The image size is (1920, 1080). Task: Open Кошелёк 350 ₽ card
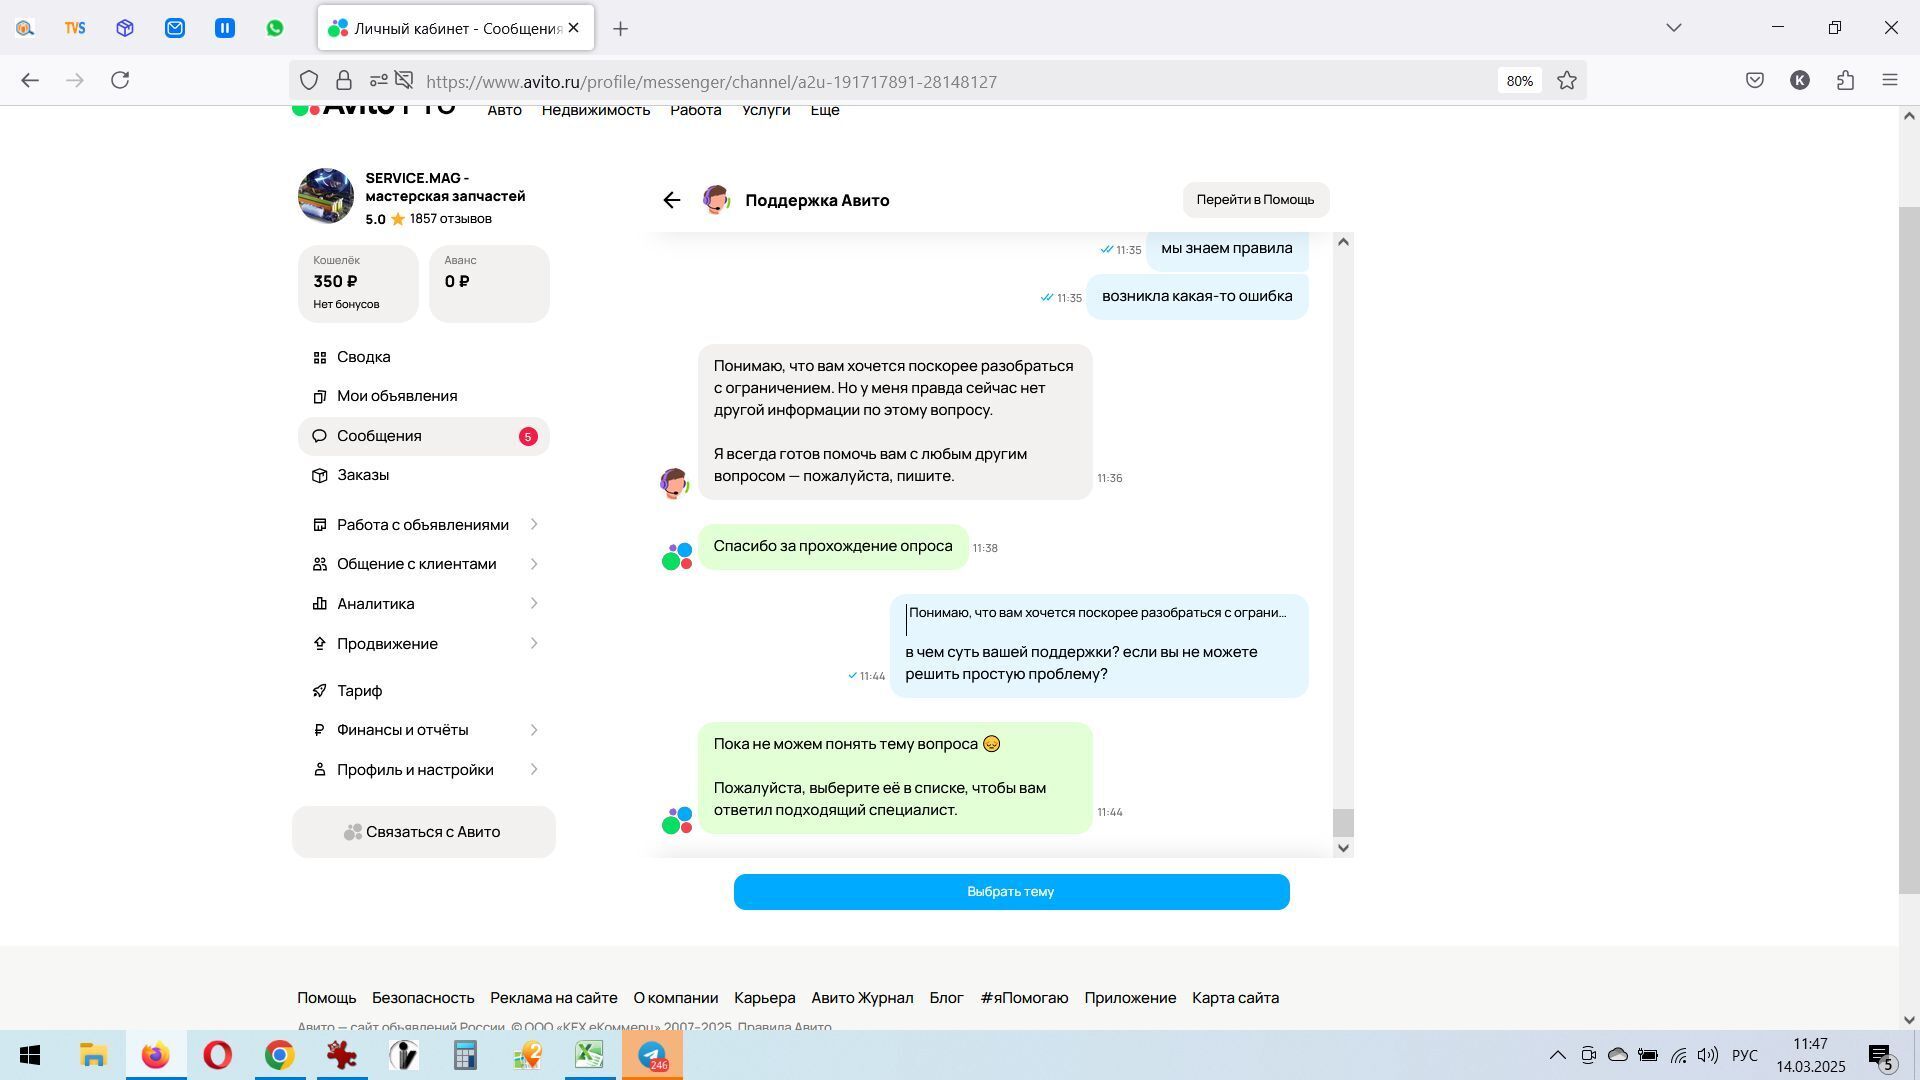(x=358, y=284)
